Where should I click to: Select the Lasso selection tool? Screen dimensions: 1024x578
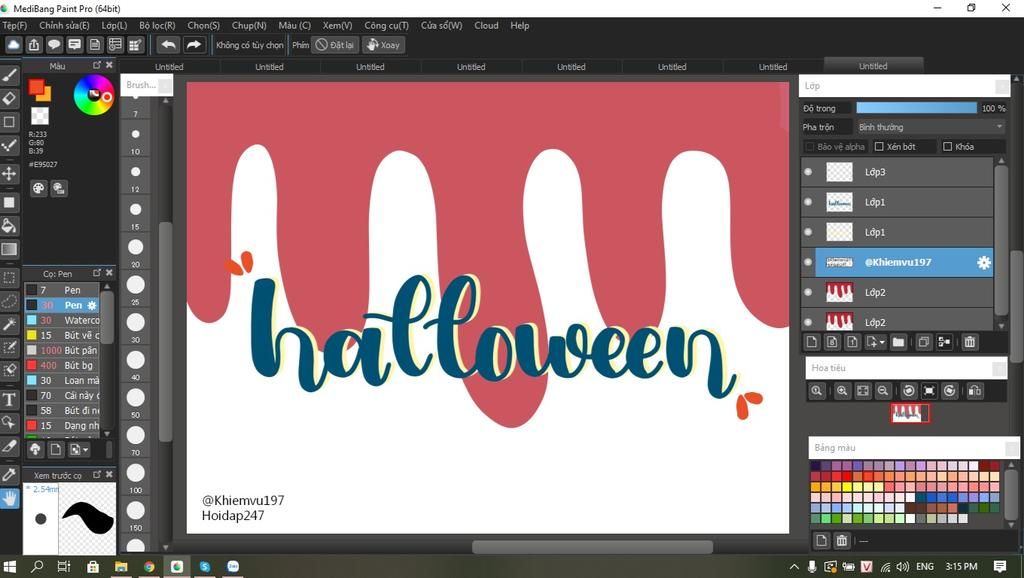coord(9,301)
